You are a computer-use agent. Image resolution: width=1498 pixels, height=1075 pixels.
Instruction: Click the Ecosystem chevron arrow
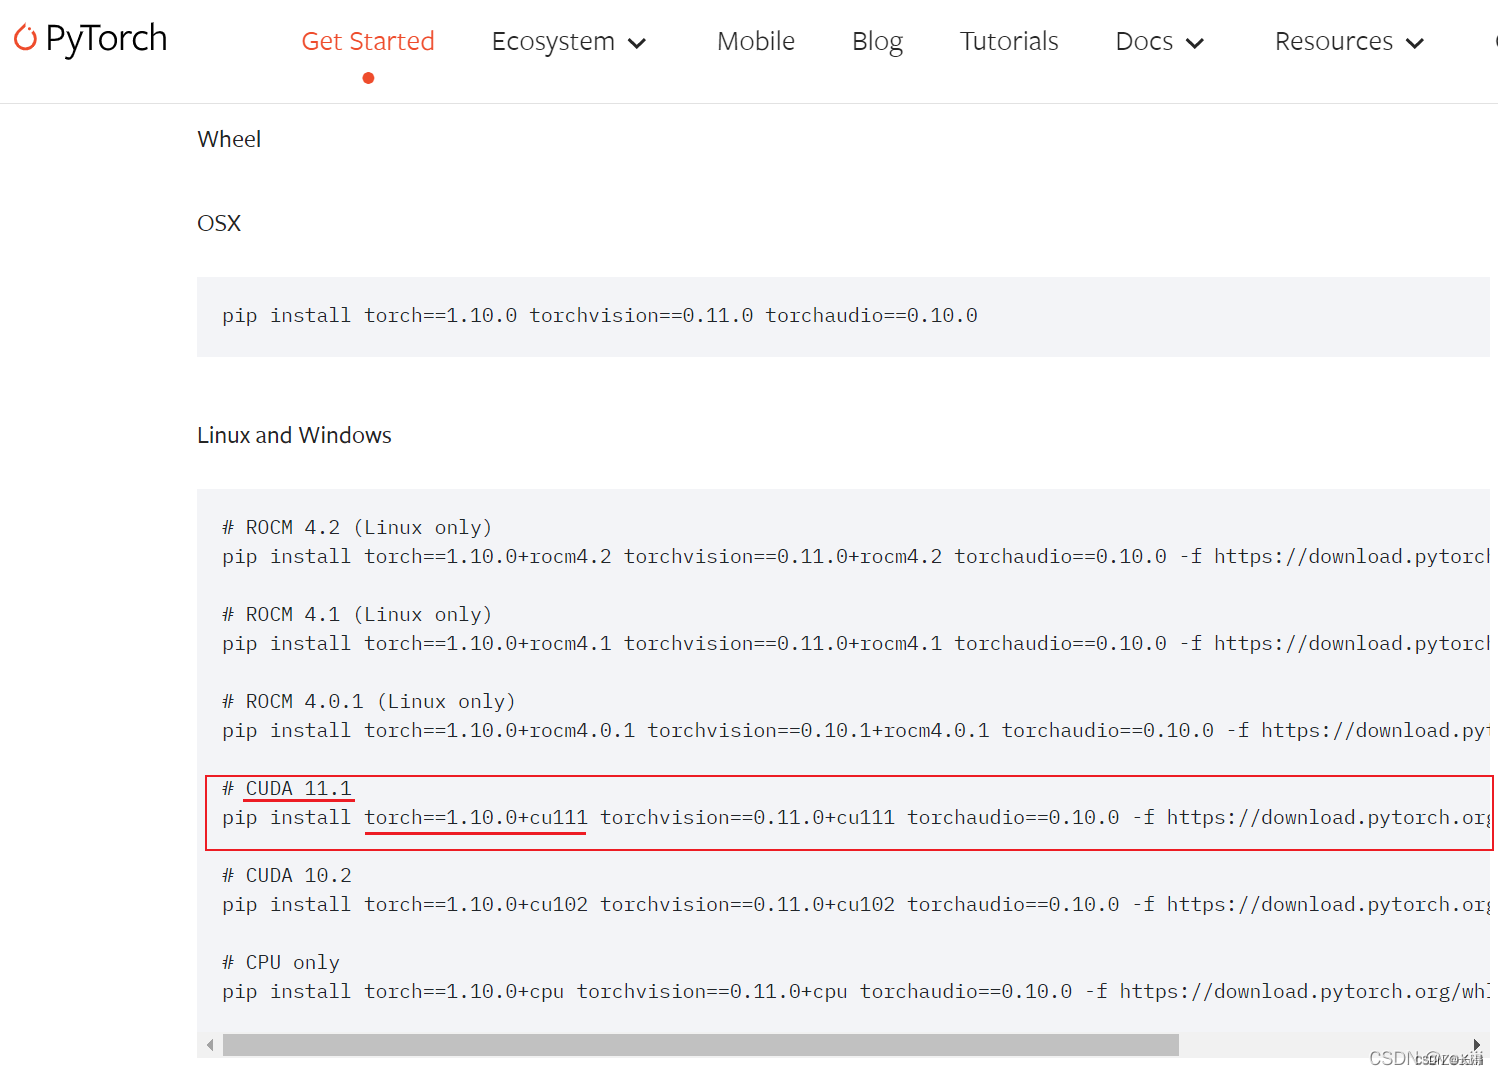pos(637,43)
